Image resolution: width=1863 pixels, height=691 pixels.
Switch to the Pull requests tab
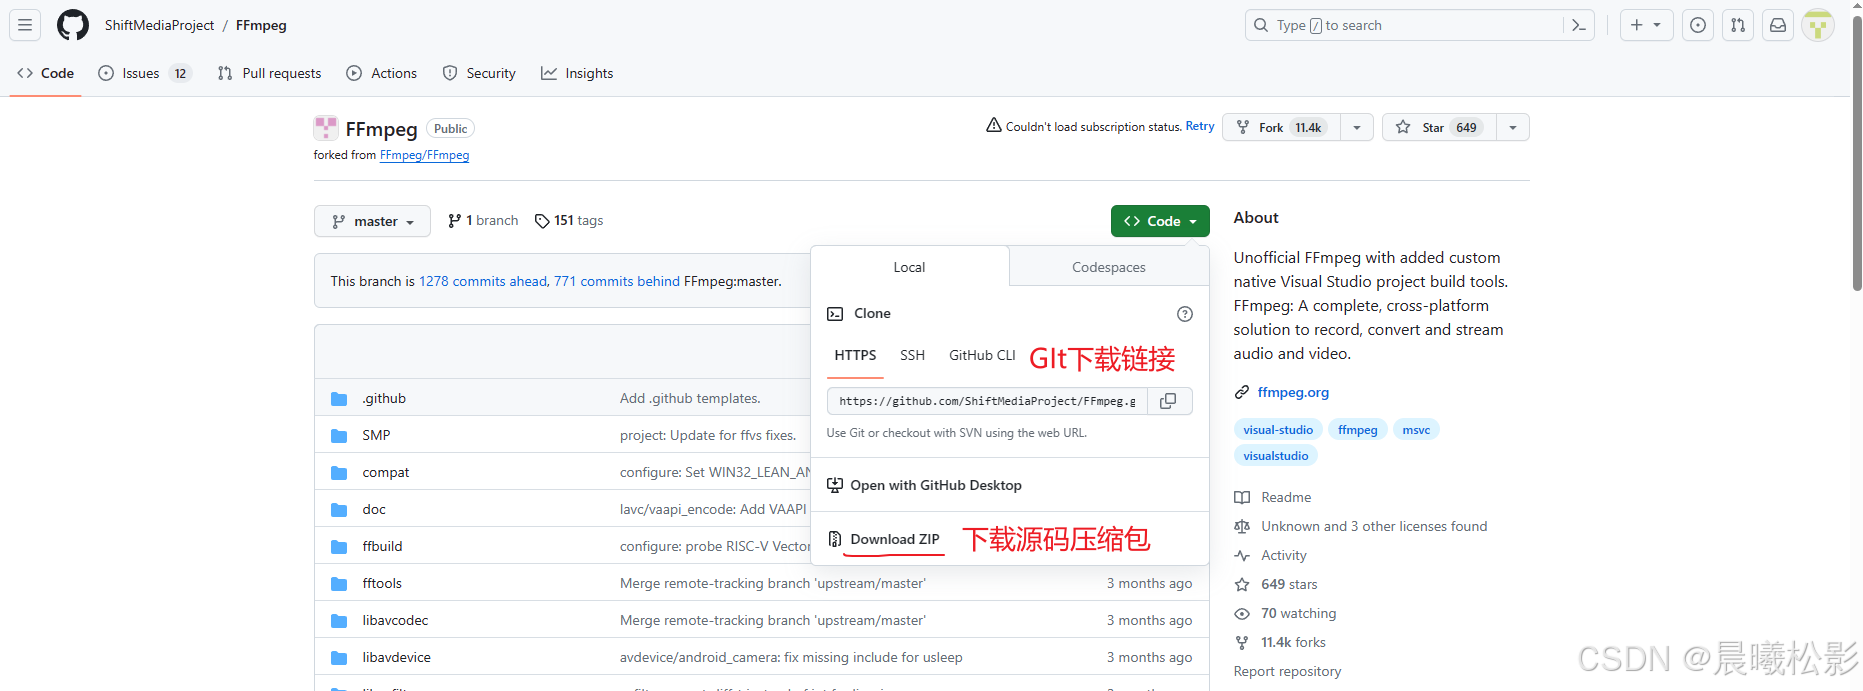(x=270, y=73)
